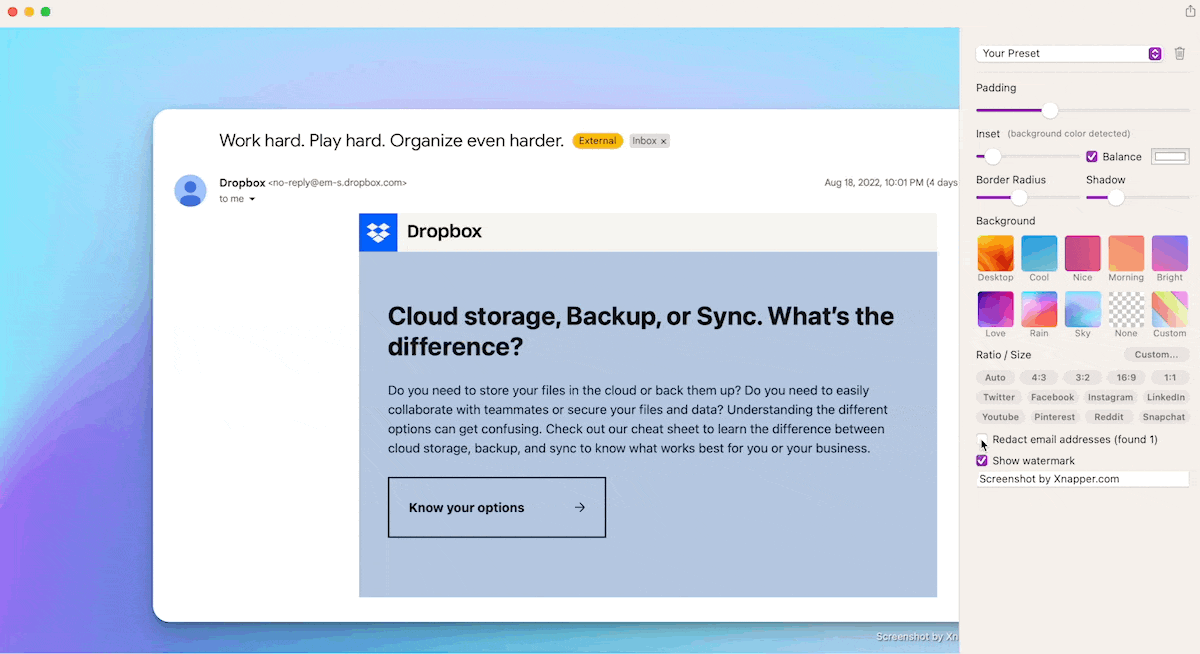Viewport: 1200px width, 654px height.
Task: Click the "background color detected" note
Action: click(x=1069, y=134)
